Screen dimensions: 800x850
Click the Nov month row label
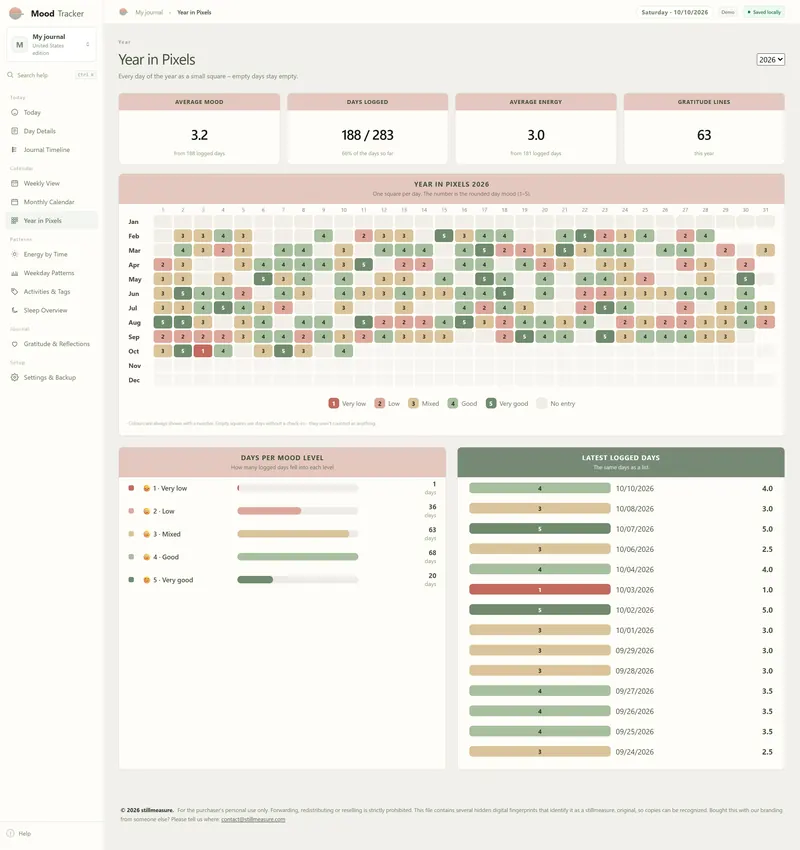point(134,366)
